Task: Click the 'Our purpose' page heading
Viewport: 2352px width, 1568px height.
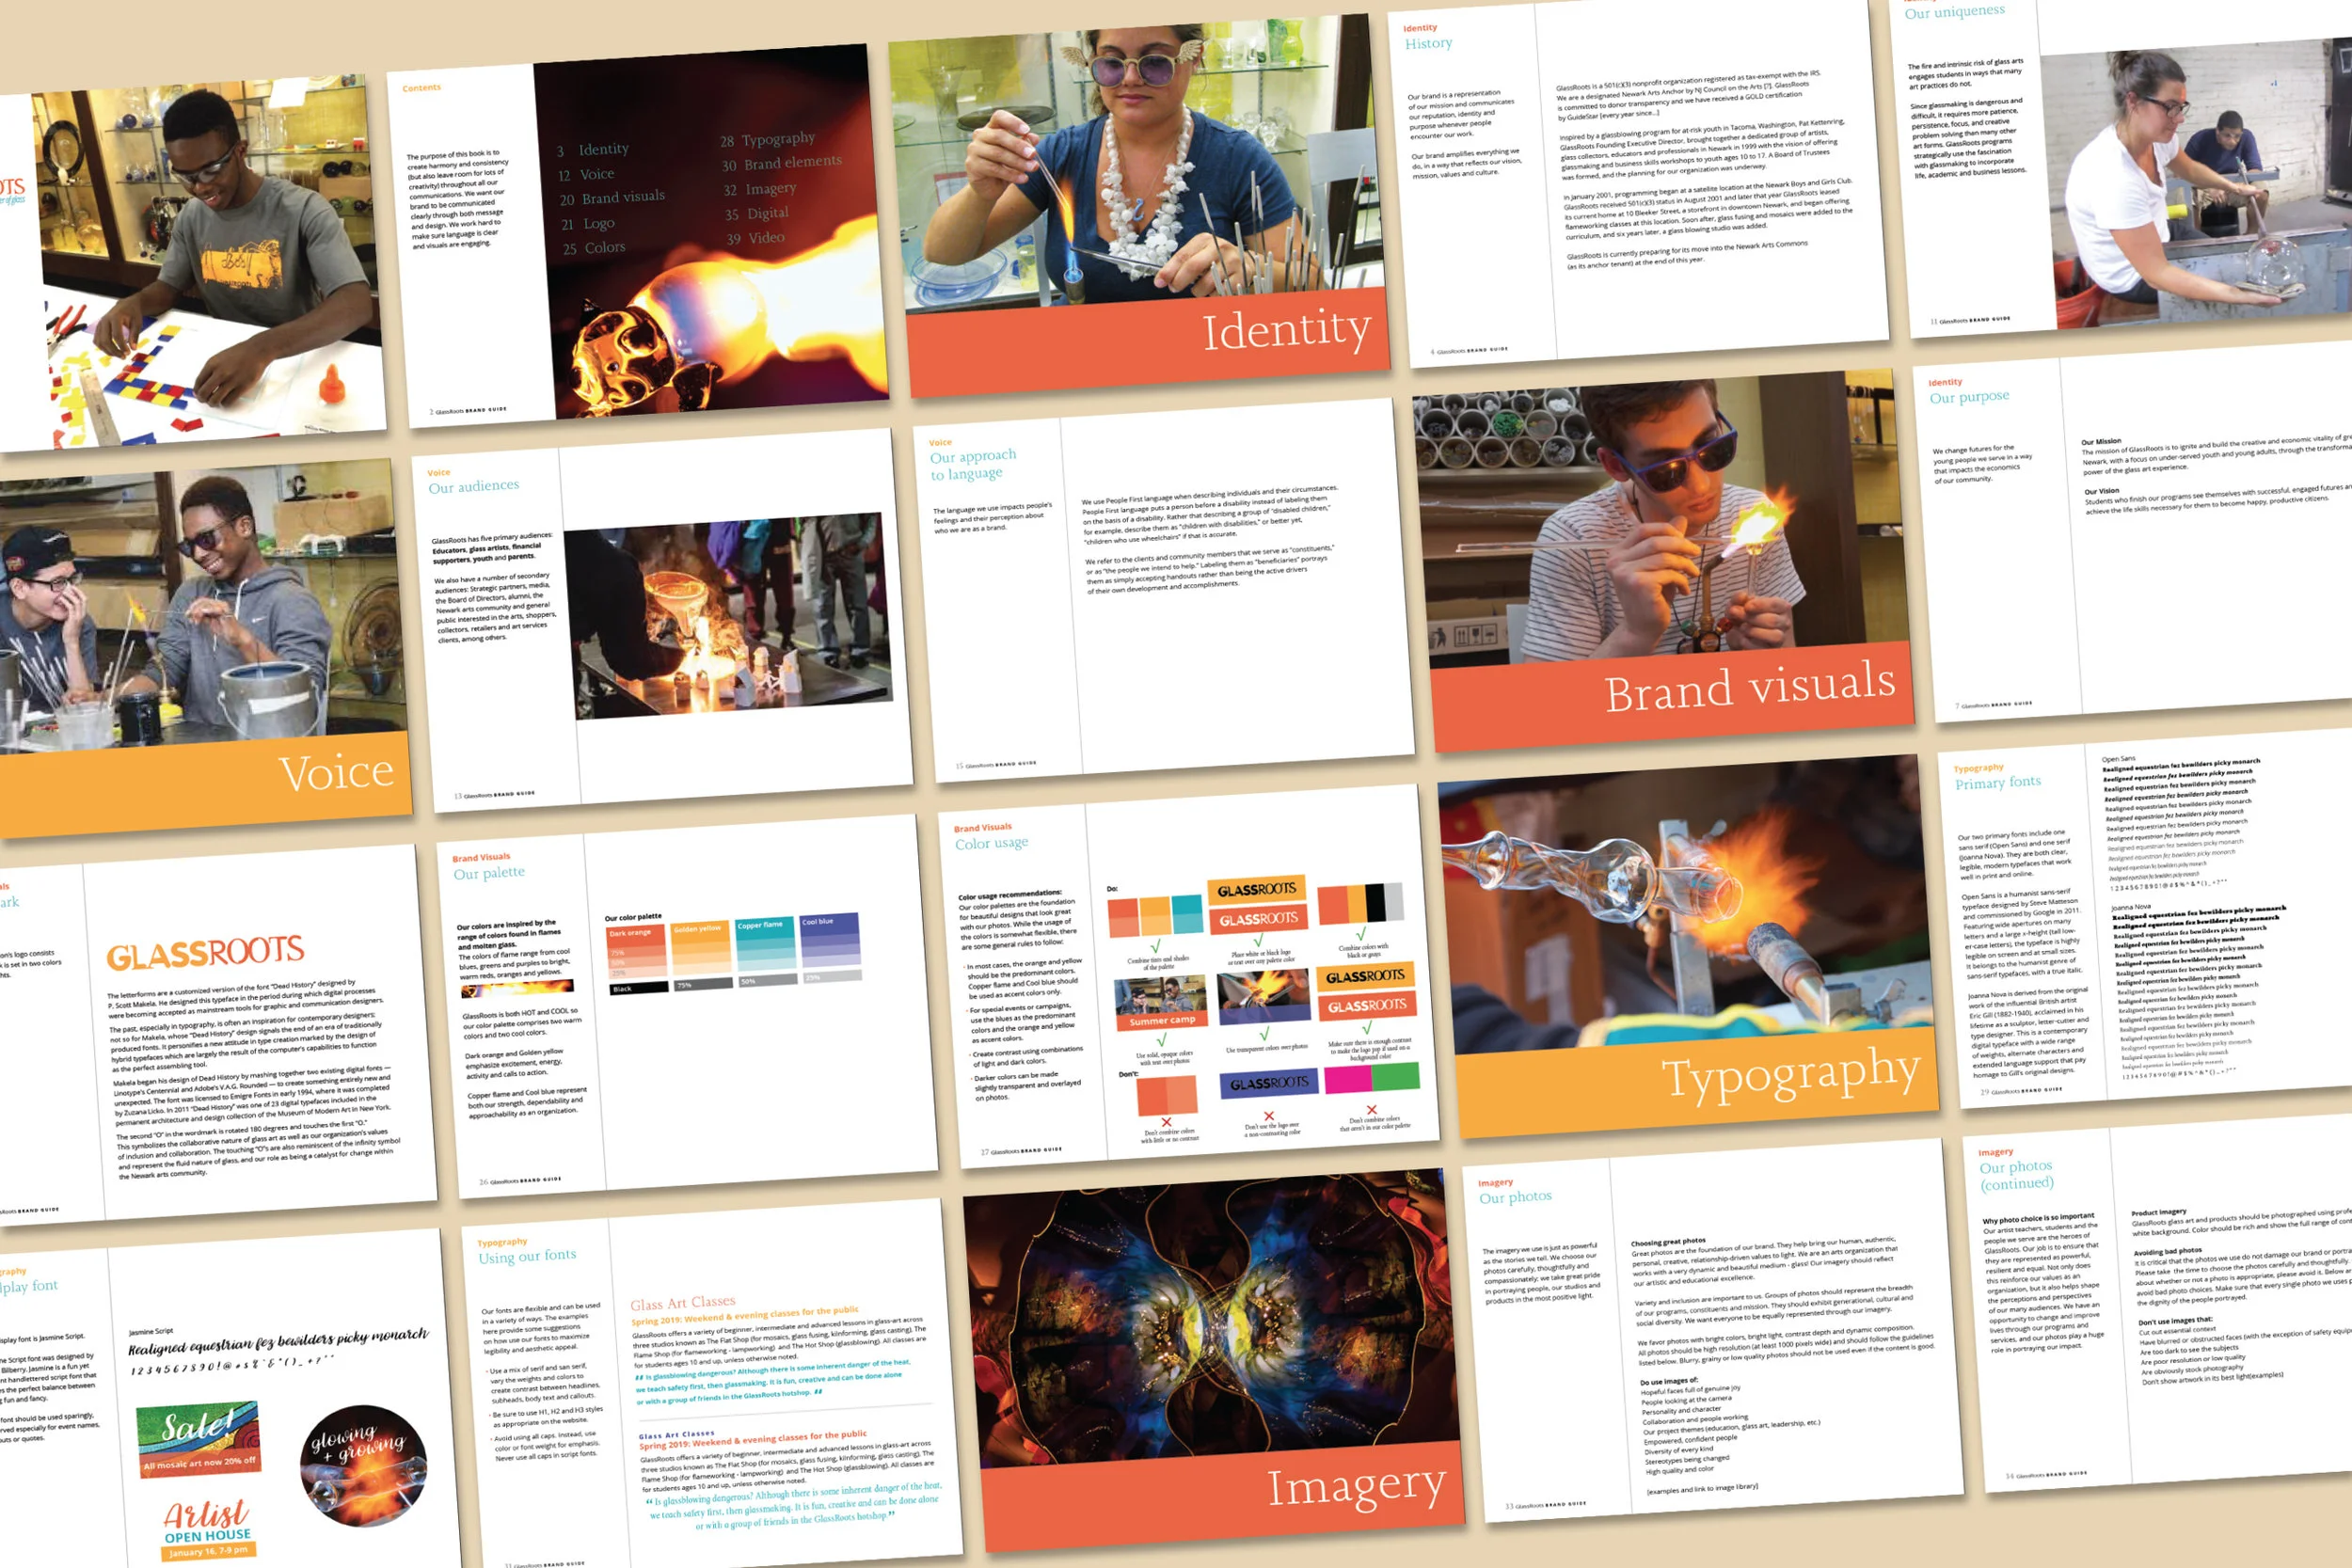Action: pos(1968,397)
